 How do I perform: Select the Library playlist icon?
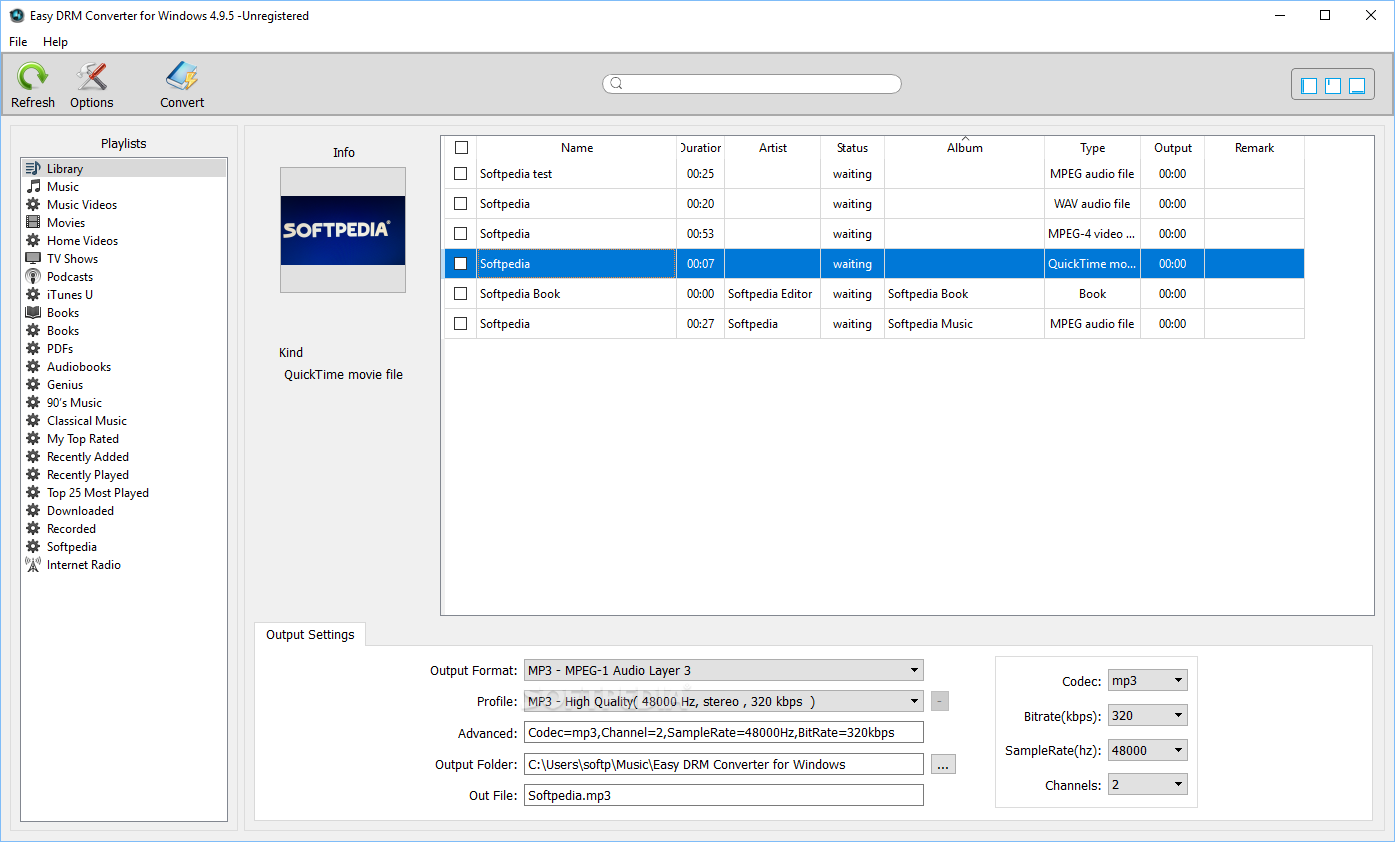click(x=33, y=169)
